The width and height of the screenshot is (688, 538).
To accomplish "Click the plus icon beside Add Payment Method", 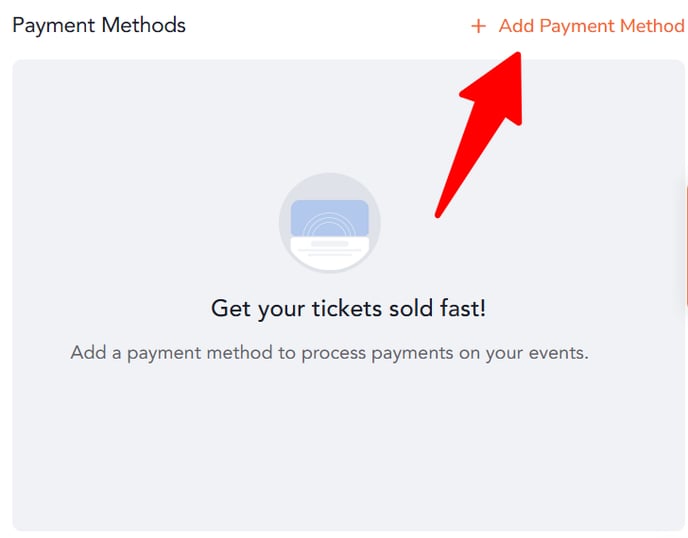I will [478, 26].
